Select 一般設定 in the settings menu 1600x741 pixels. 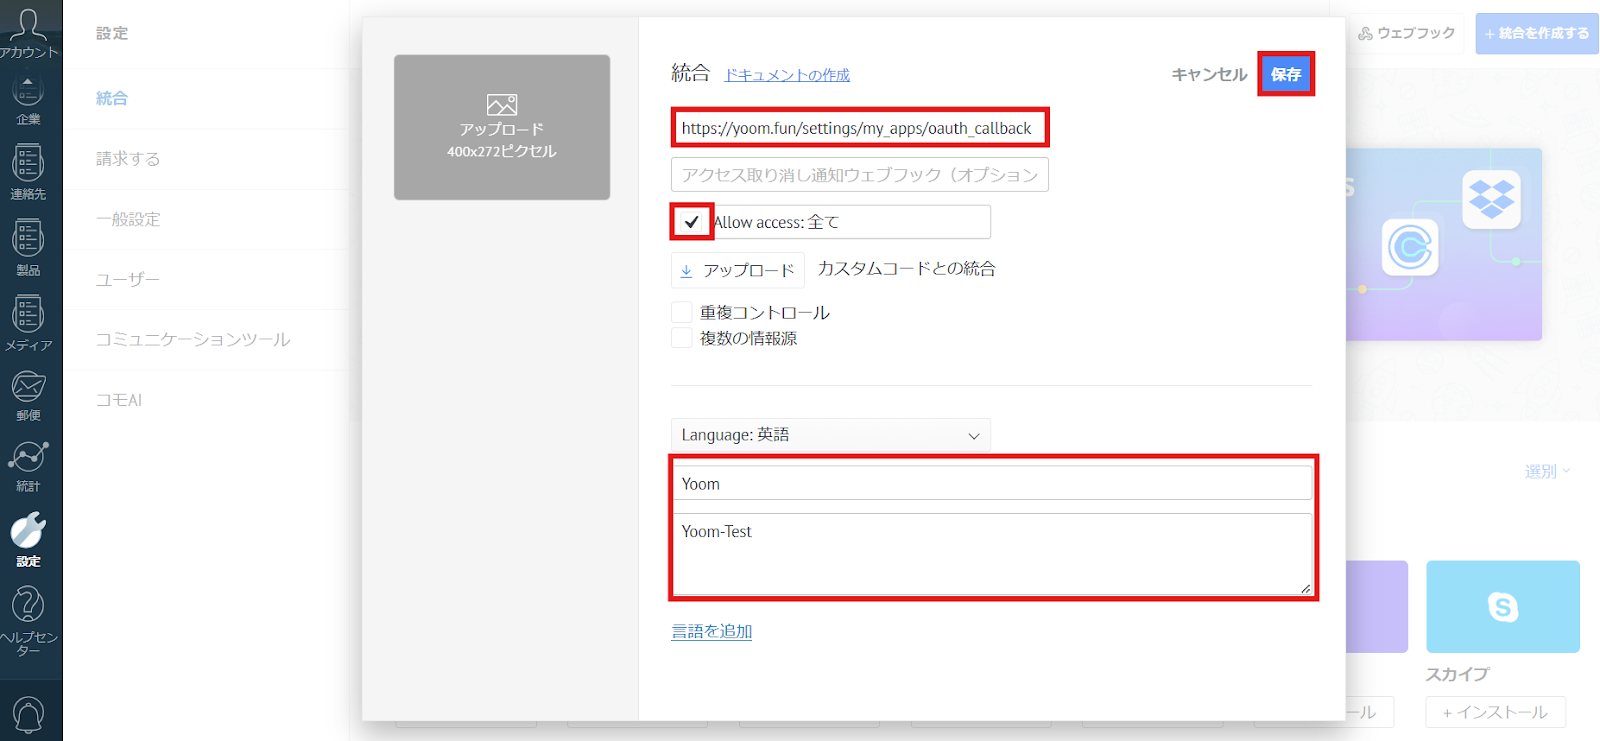pos(128,219)
